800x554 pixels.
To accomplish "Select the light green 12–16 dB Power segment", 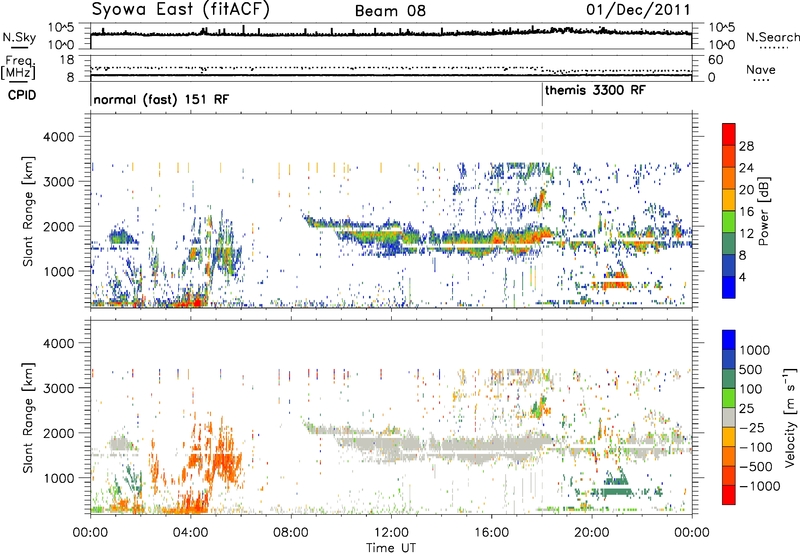I will coord(729,222).
